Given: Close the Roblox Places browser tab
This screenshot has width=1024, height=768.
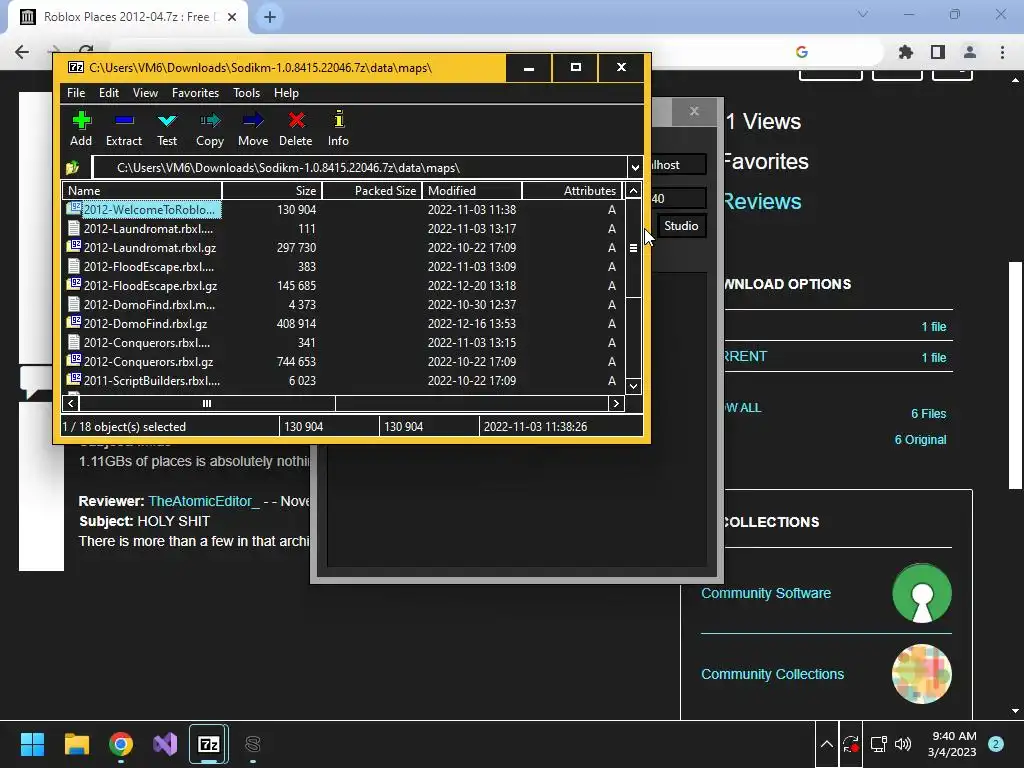Looking at the screenshot, I should point(232,17).
